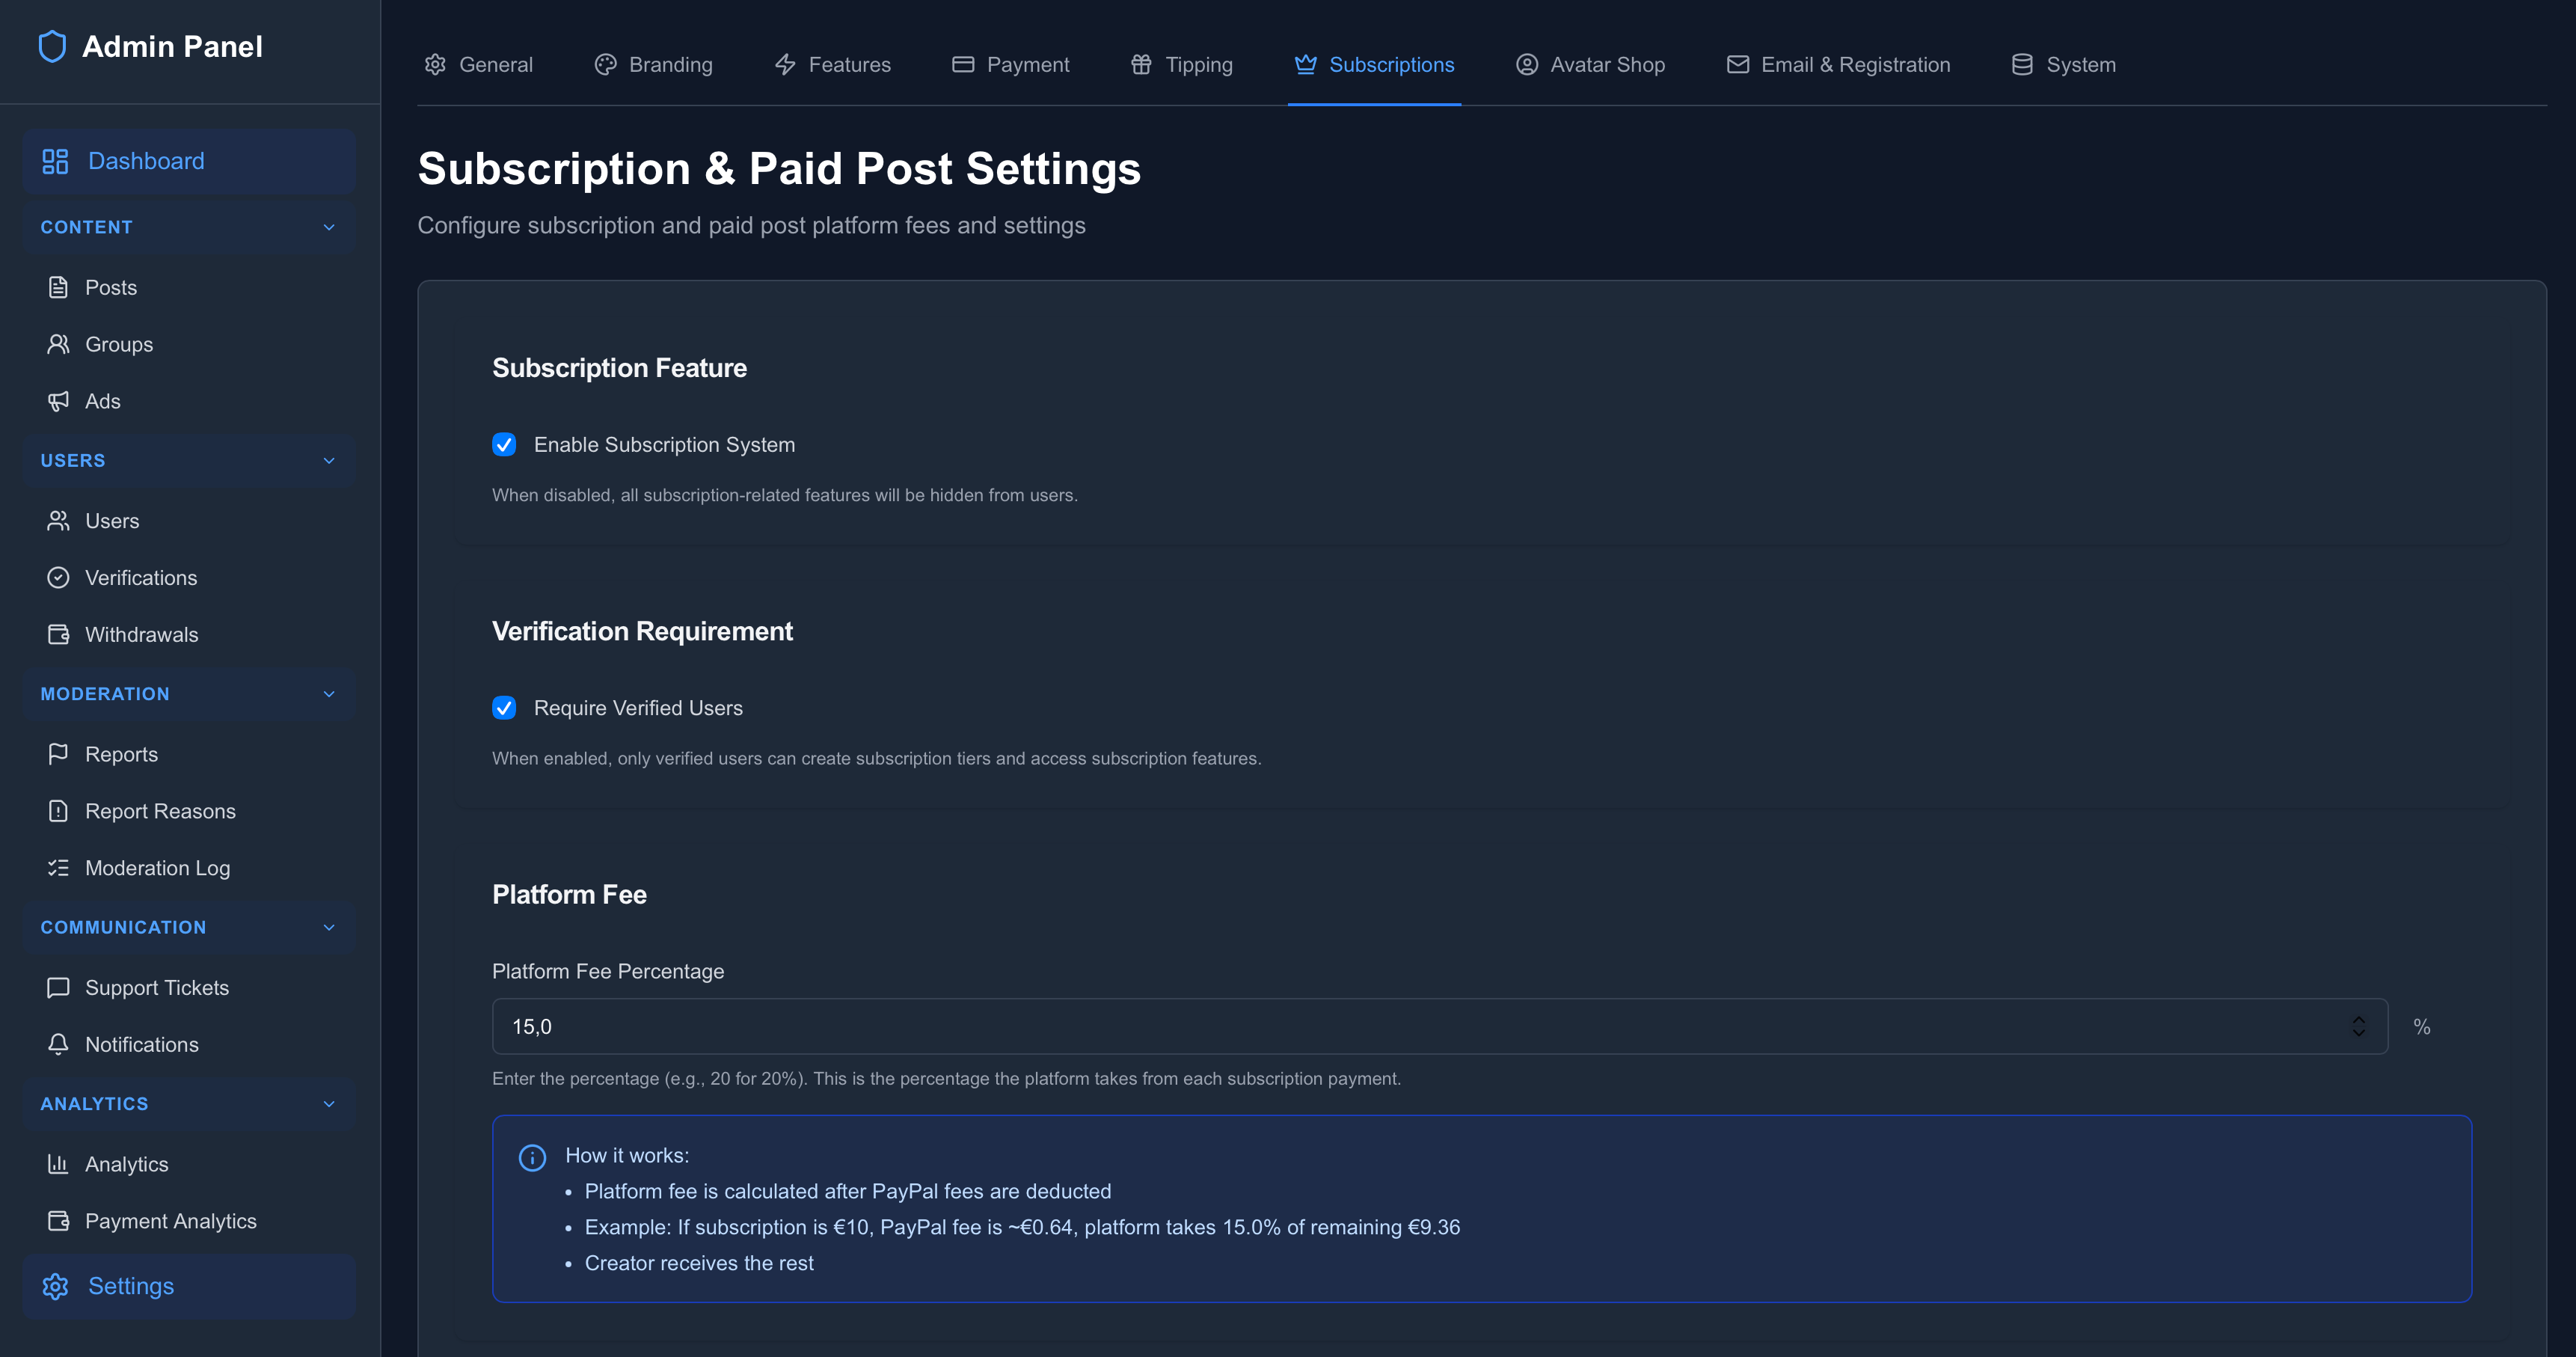Click the Ads megaphone icon
2576x1357 pixels.
[x=58, y=401]
